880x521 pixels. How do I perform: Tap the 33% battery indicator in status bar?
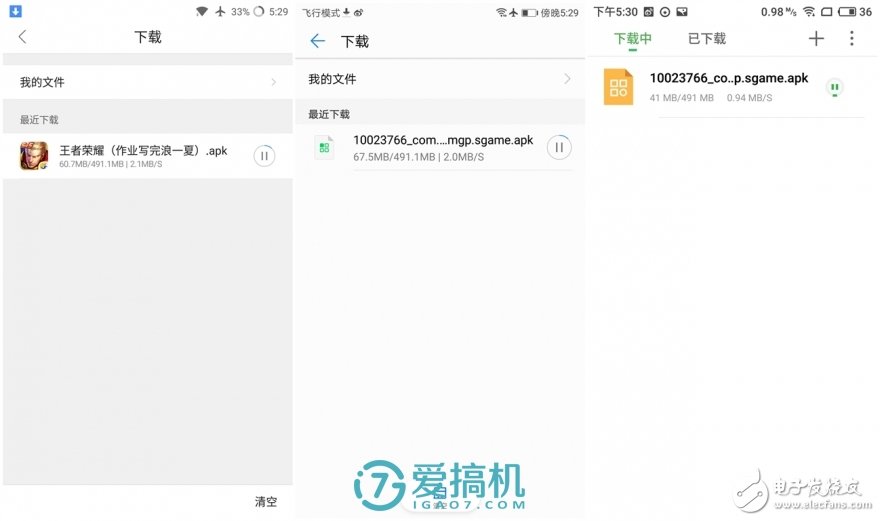pyautogui.click(x=240, y=12)
